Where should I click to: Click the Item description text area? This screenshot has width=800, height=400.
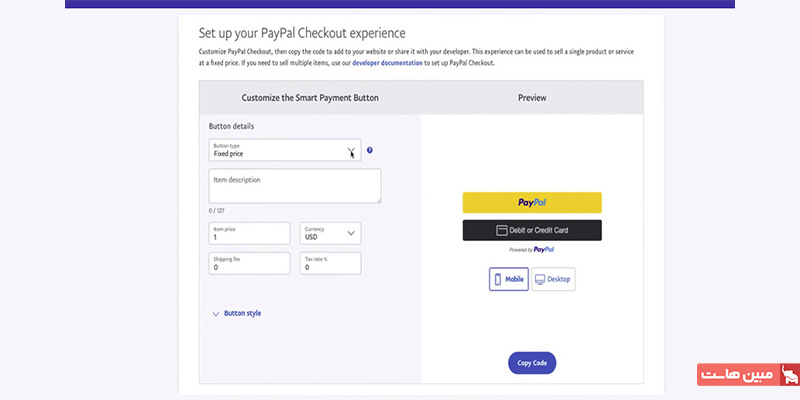295,186
